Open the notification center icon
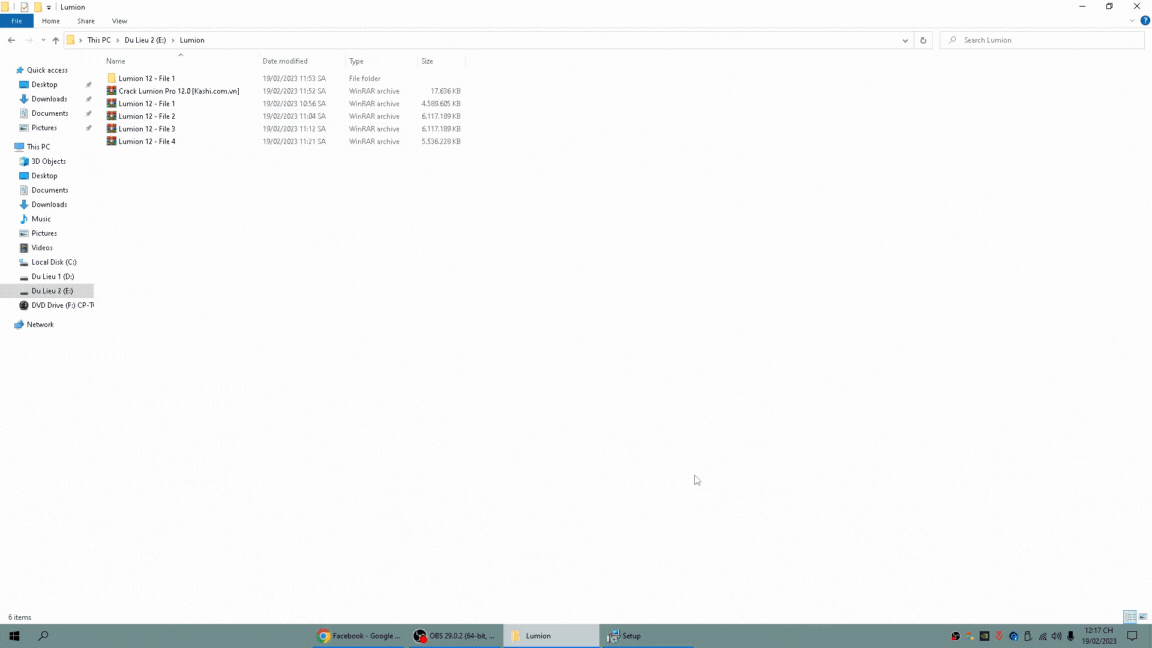This screenshot has height=648, width=1152. pyautogui.click(x=1132, y=636)
